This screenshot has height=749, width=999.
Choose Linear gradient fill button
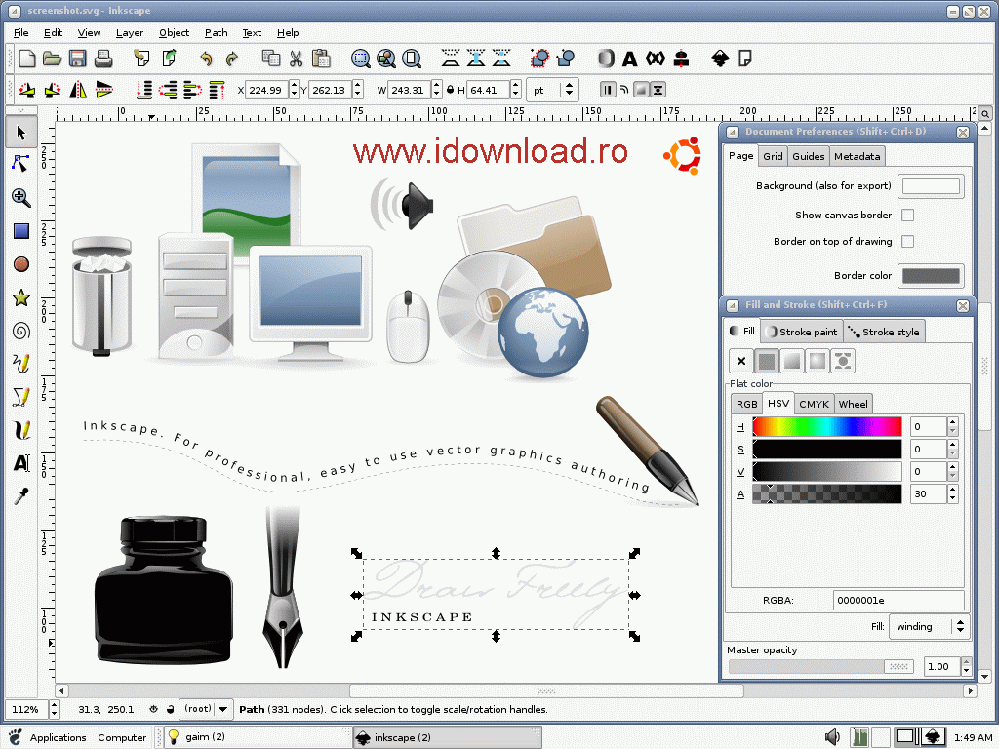792,361
